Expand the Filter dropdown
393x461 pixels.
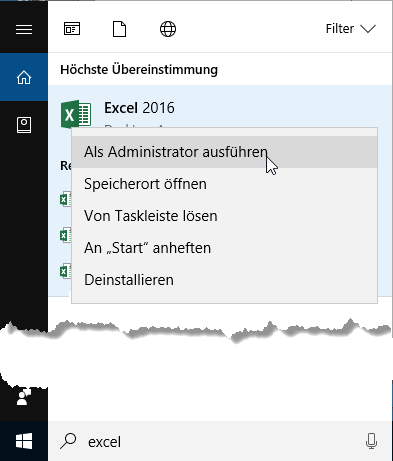tap(351, 29)
